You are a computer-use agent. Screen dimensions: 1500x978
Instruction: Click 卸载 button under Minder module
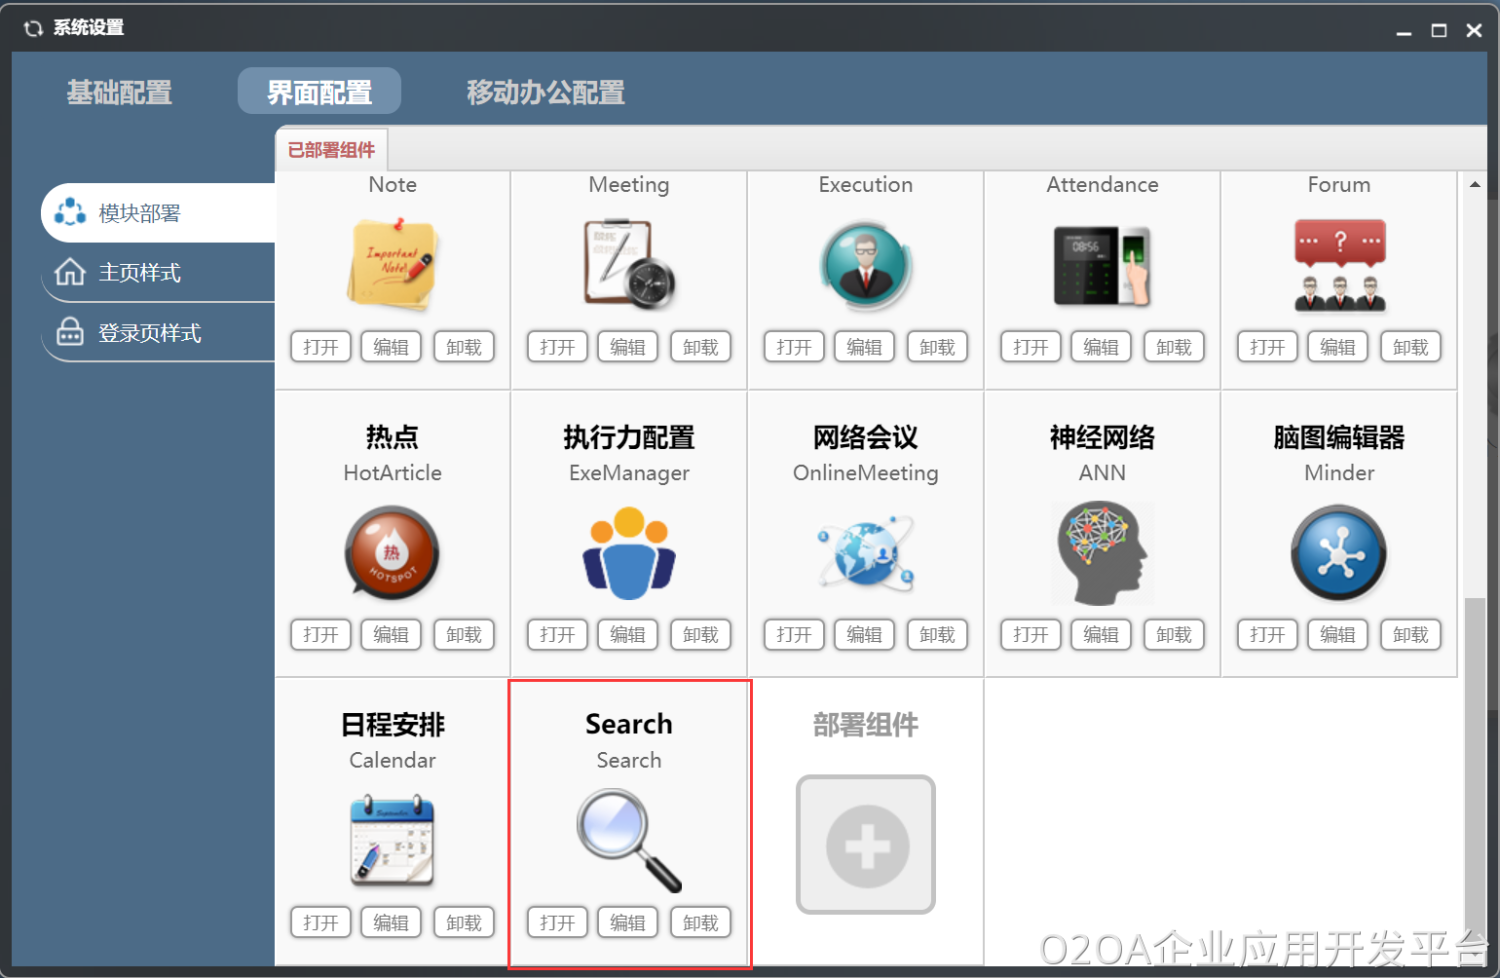(1411, 635)
